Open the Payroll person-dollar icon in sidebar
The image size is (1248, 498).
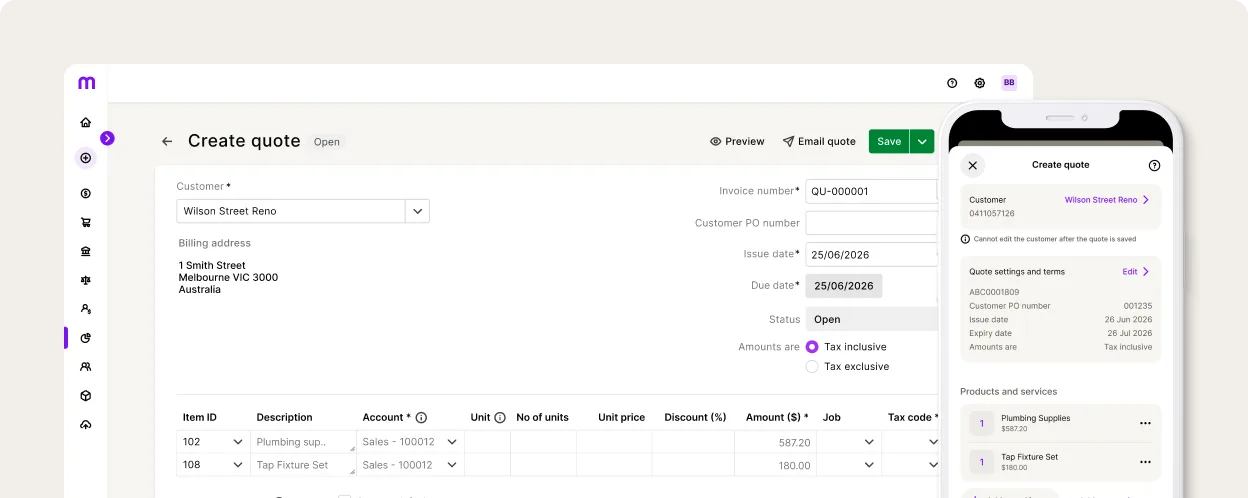point(85,309)
